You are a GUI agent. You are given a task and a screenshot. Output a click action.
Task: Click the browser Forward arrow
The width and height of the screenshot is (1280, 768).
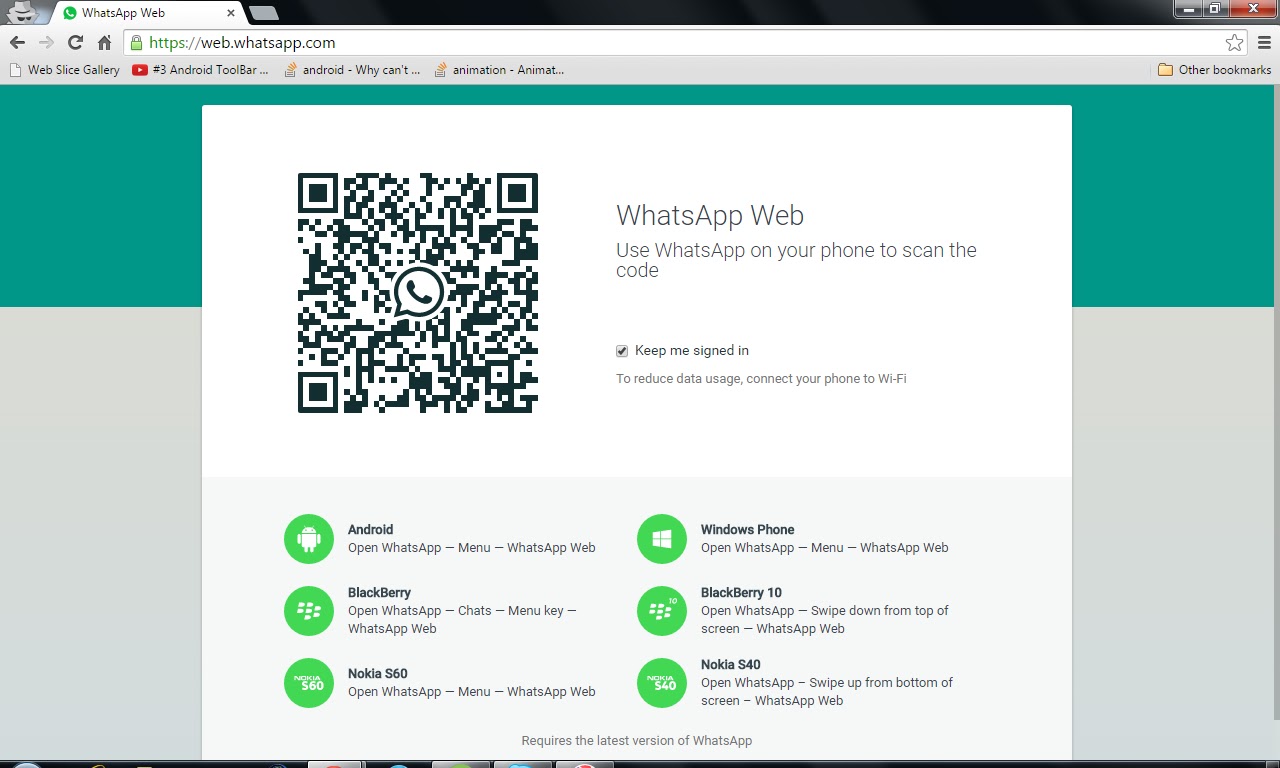[46, 43]
